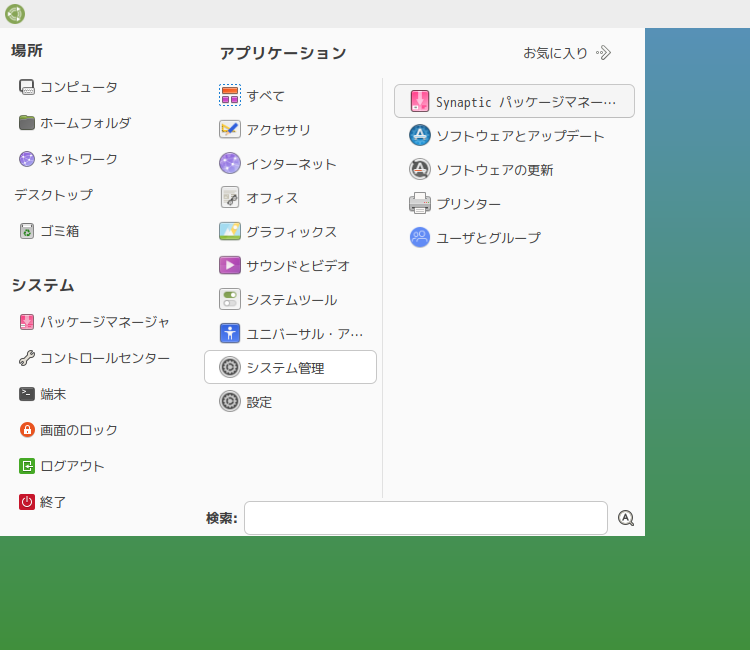This screenshot has width=750, height=650.
Task: Click the 検索 search input field
Action: (426, 518)
